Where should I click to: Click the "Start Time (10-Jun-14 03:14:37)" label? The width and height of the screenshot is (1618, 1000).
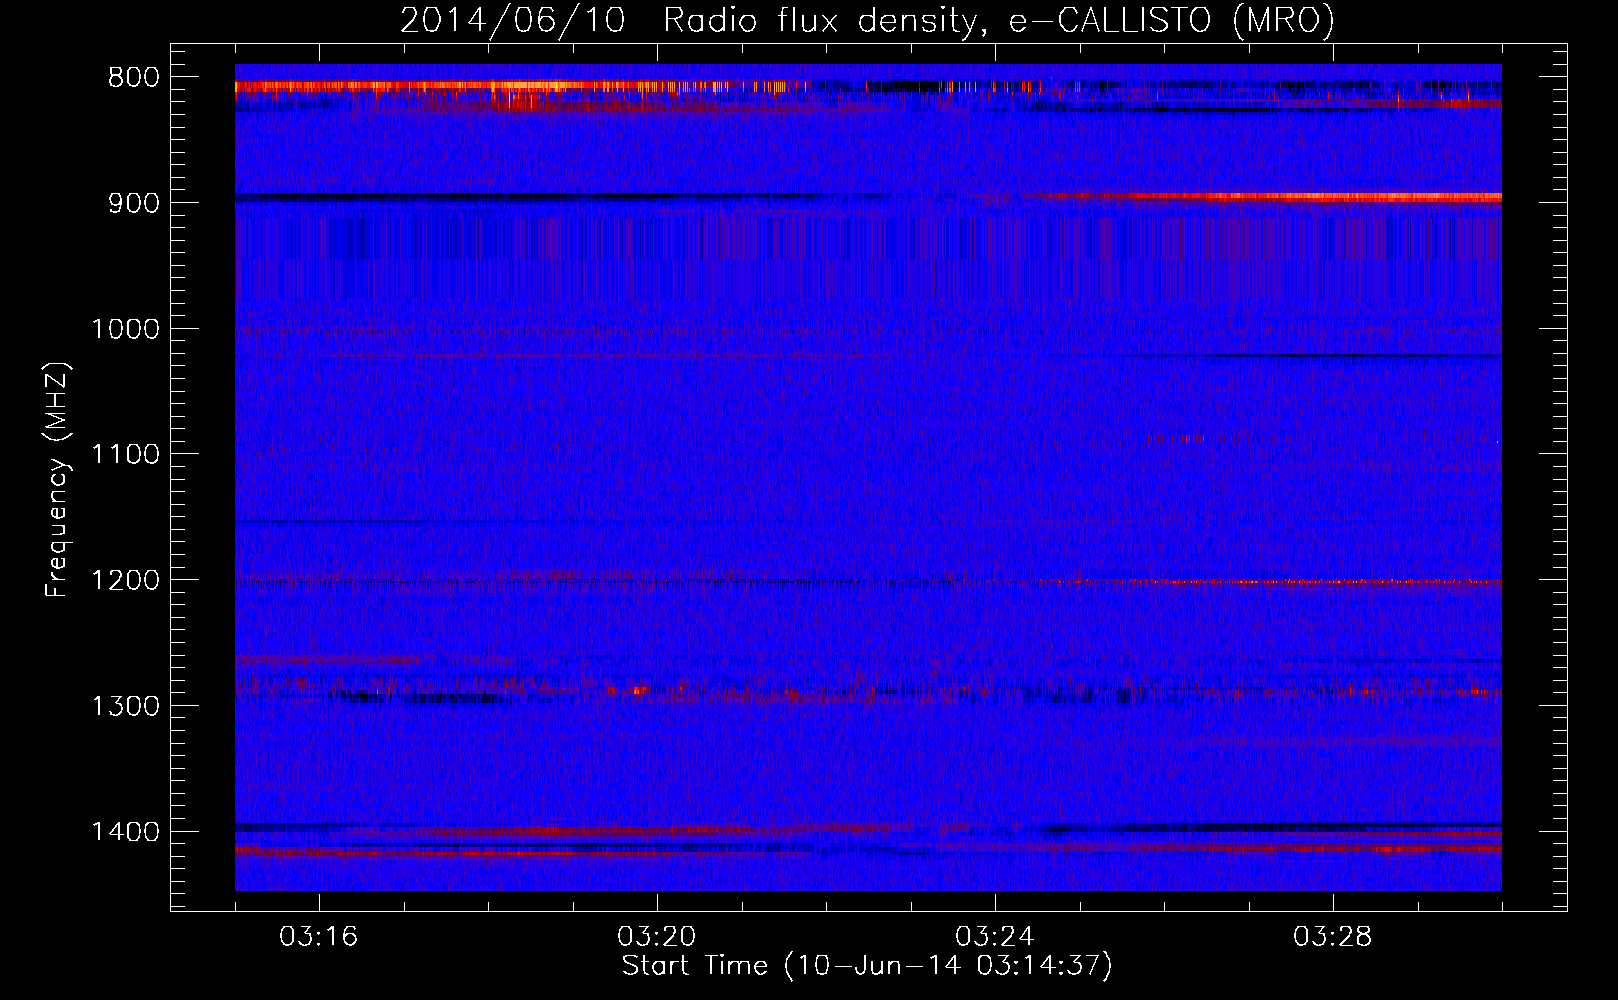pyautogui.click(x=867, y=966)
